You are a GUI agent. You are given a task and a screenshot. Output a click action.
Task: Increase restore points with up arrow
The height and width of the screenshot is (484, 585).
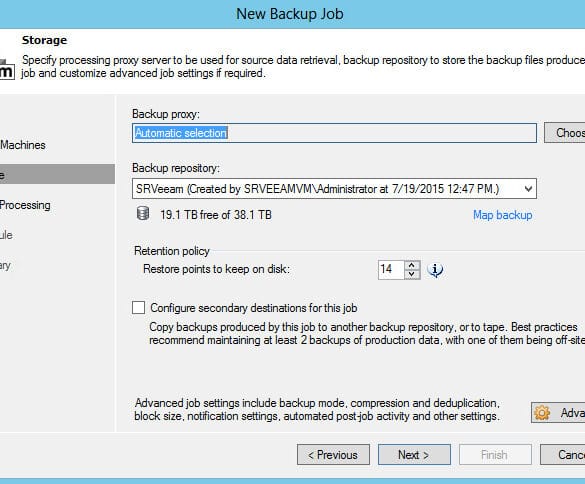[x=412, y=265]
